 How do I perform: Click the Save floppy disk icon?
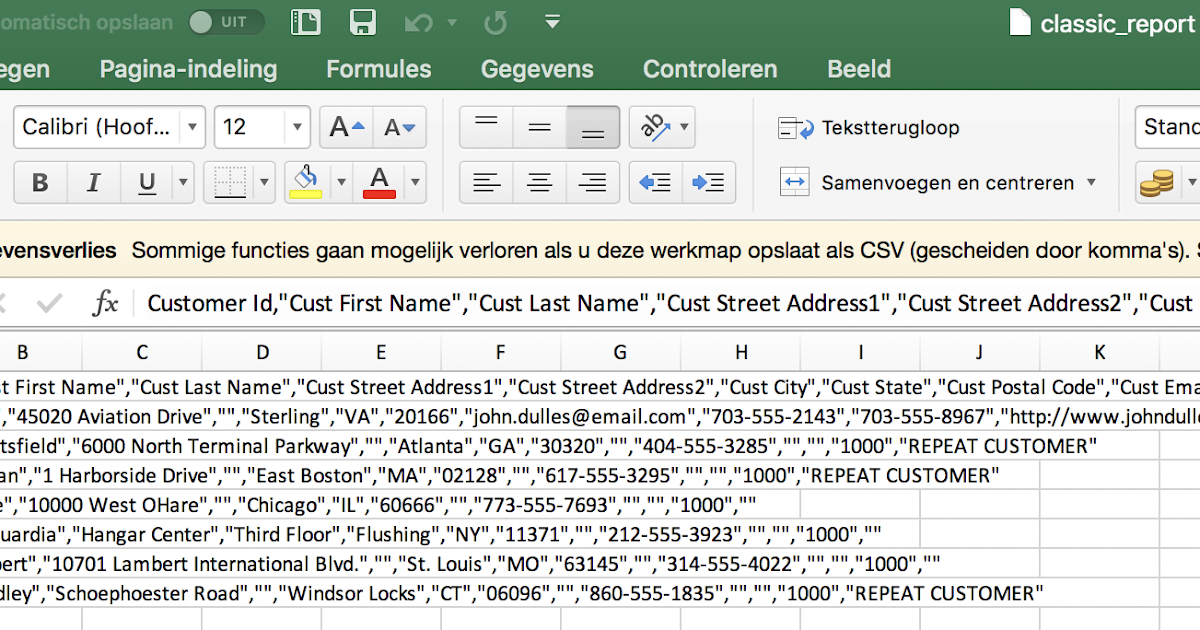coord(362,22)
